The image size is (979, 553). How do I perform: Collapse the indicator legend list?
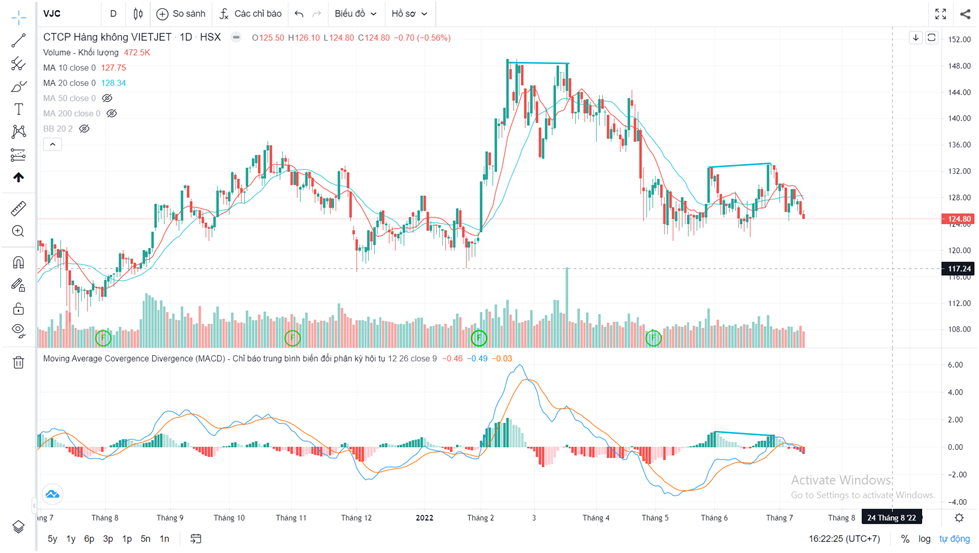(53, 144)
